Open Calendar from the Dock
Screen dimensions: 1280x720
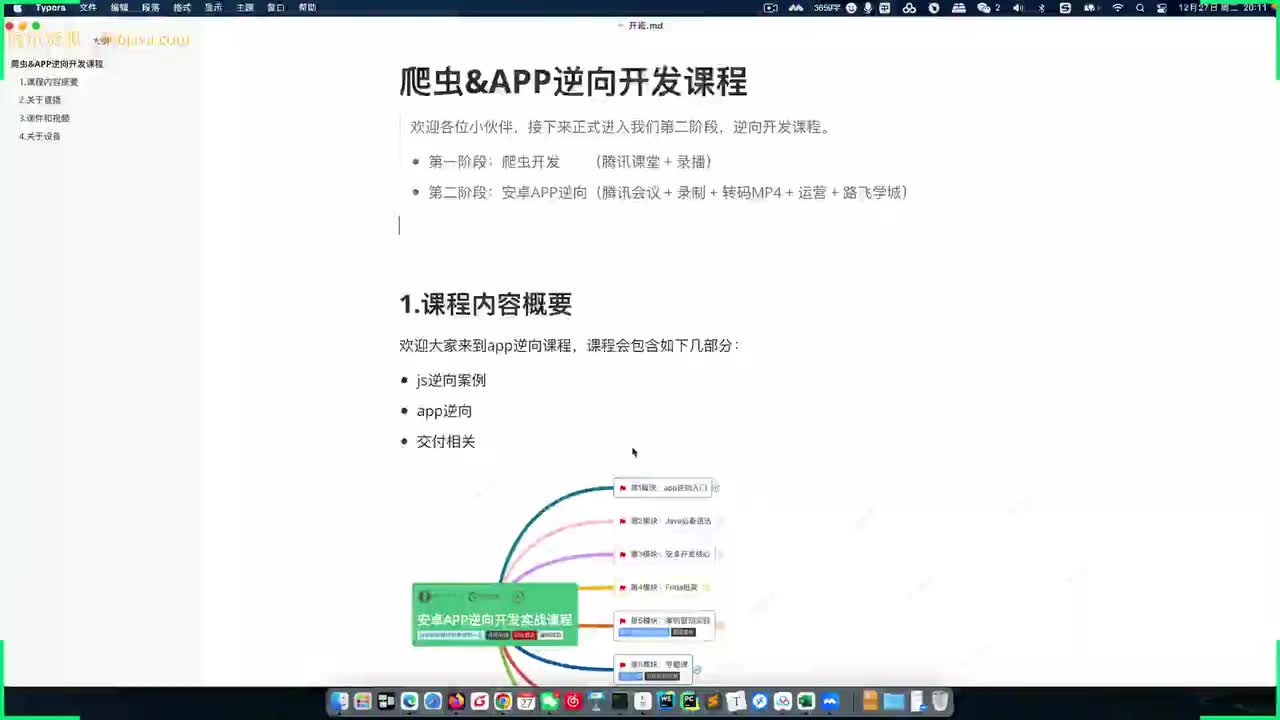tap(526, 702)
